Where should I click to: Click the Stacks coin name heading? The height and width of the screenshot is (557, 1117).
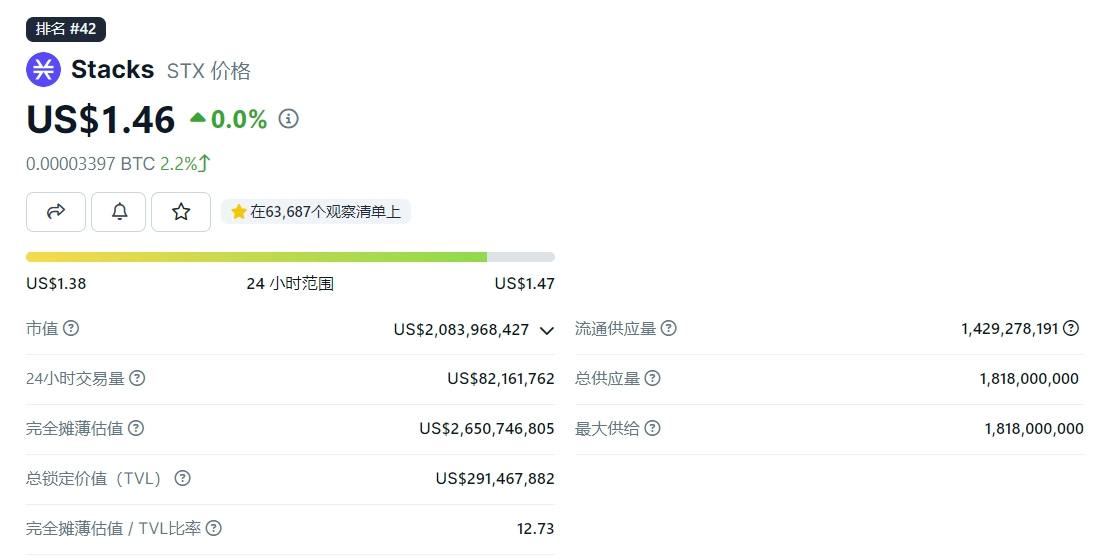(x=112, y=69)
